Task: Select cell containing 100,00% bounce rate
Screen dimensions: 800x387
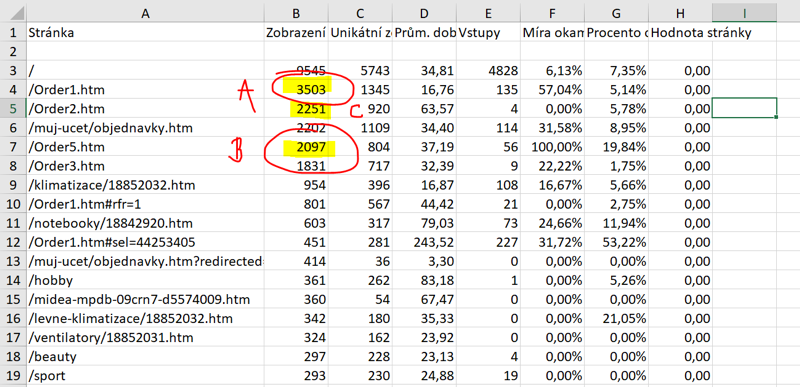Action: (553, 147)
